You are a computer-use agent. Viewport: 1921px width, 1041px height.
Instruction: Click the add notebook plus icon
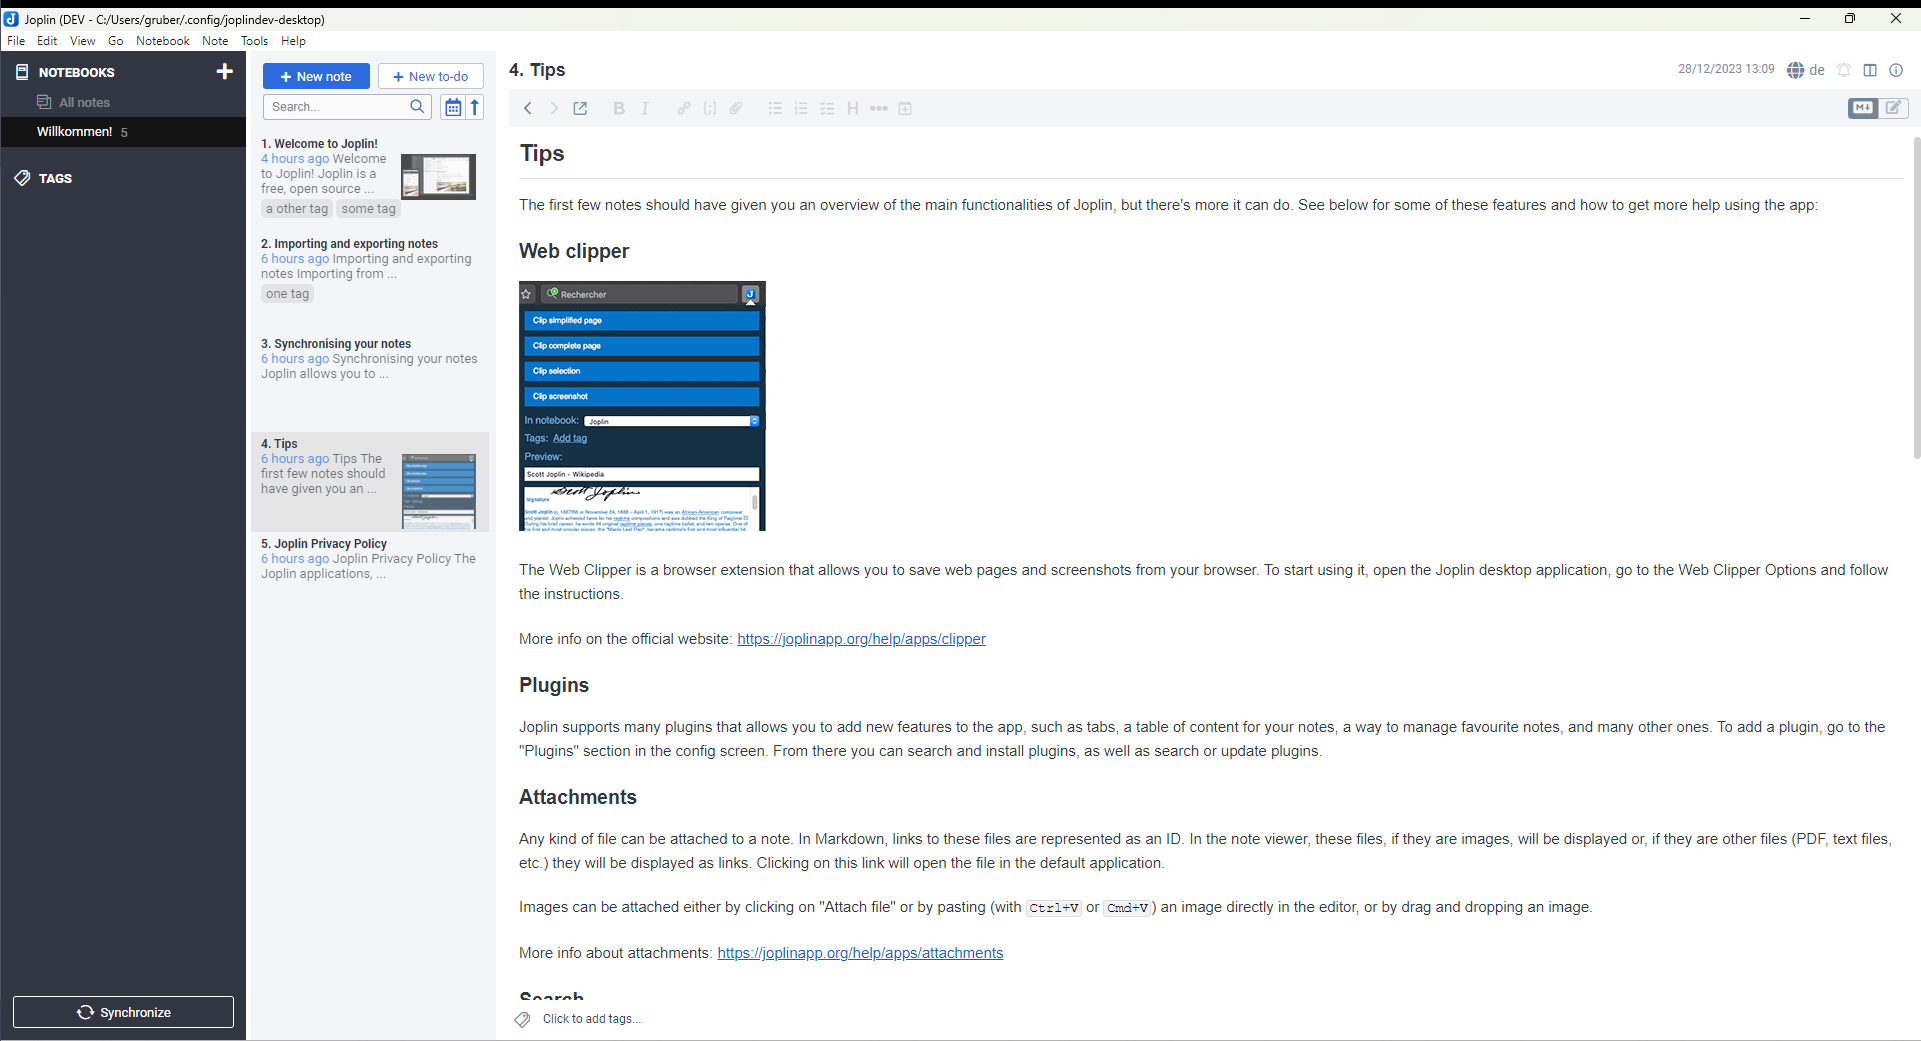224,71
